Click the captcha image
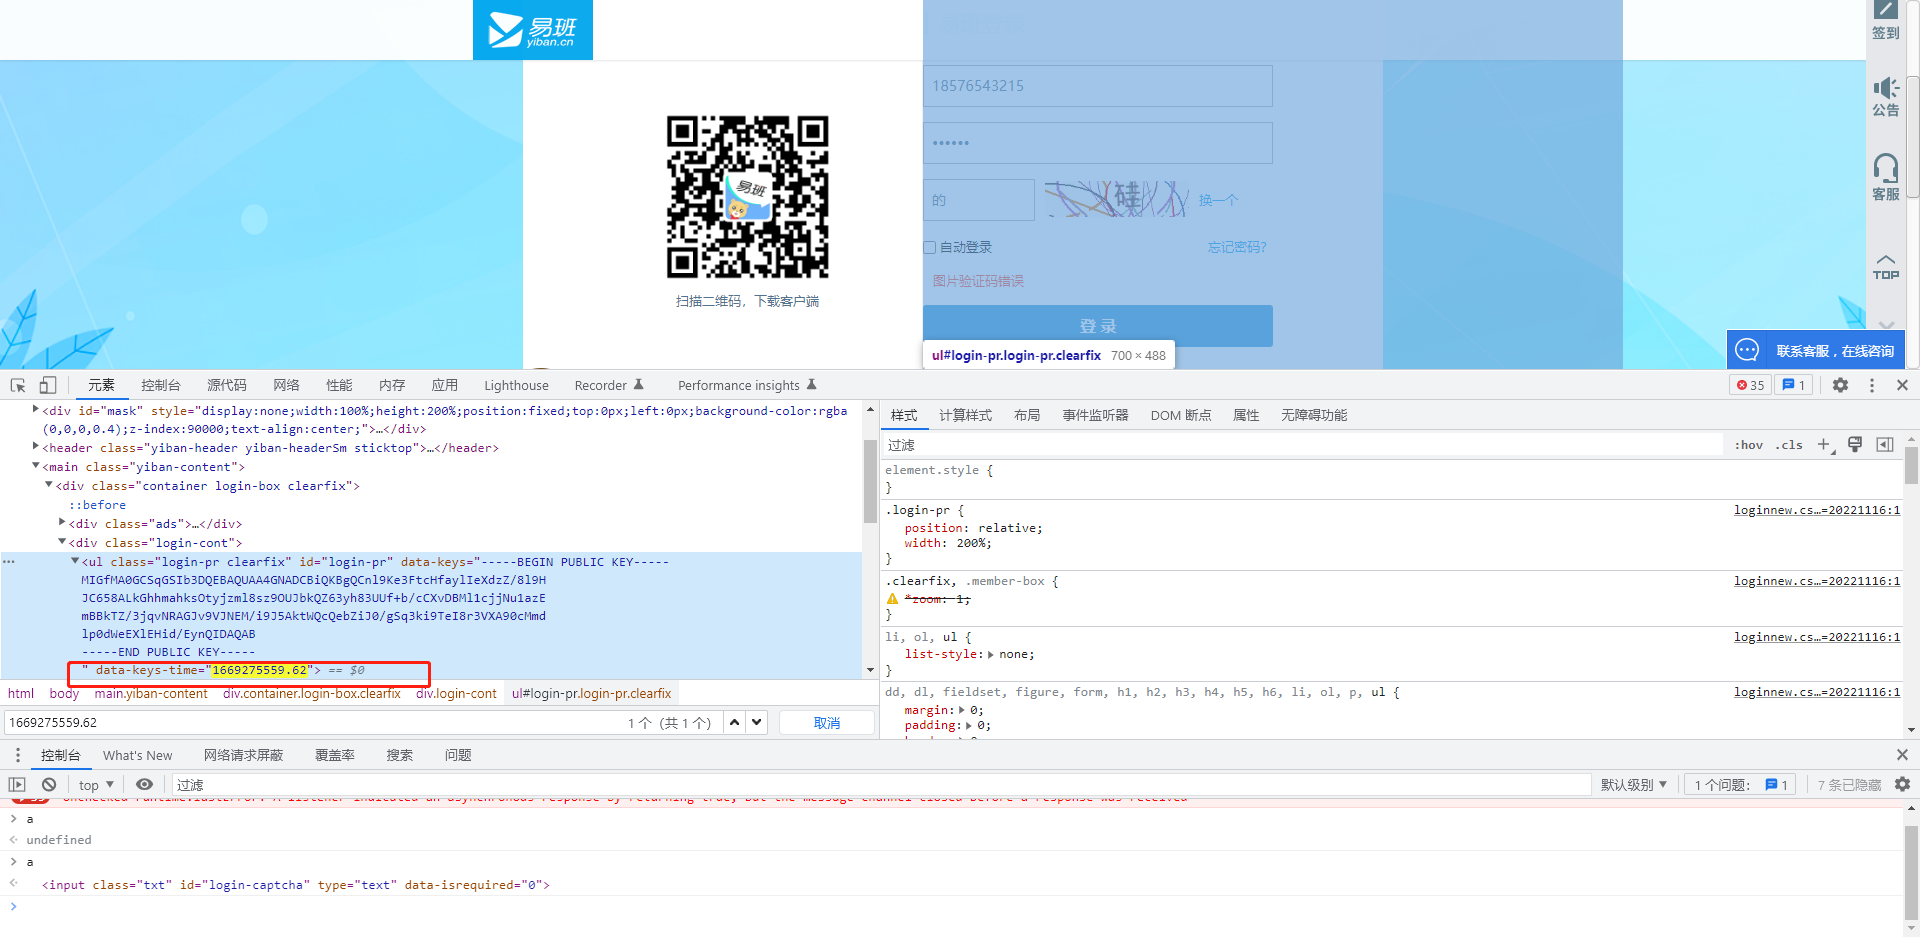This screenshot has height=937, width=1920. pos(1117,199)
